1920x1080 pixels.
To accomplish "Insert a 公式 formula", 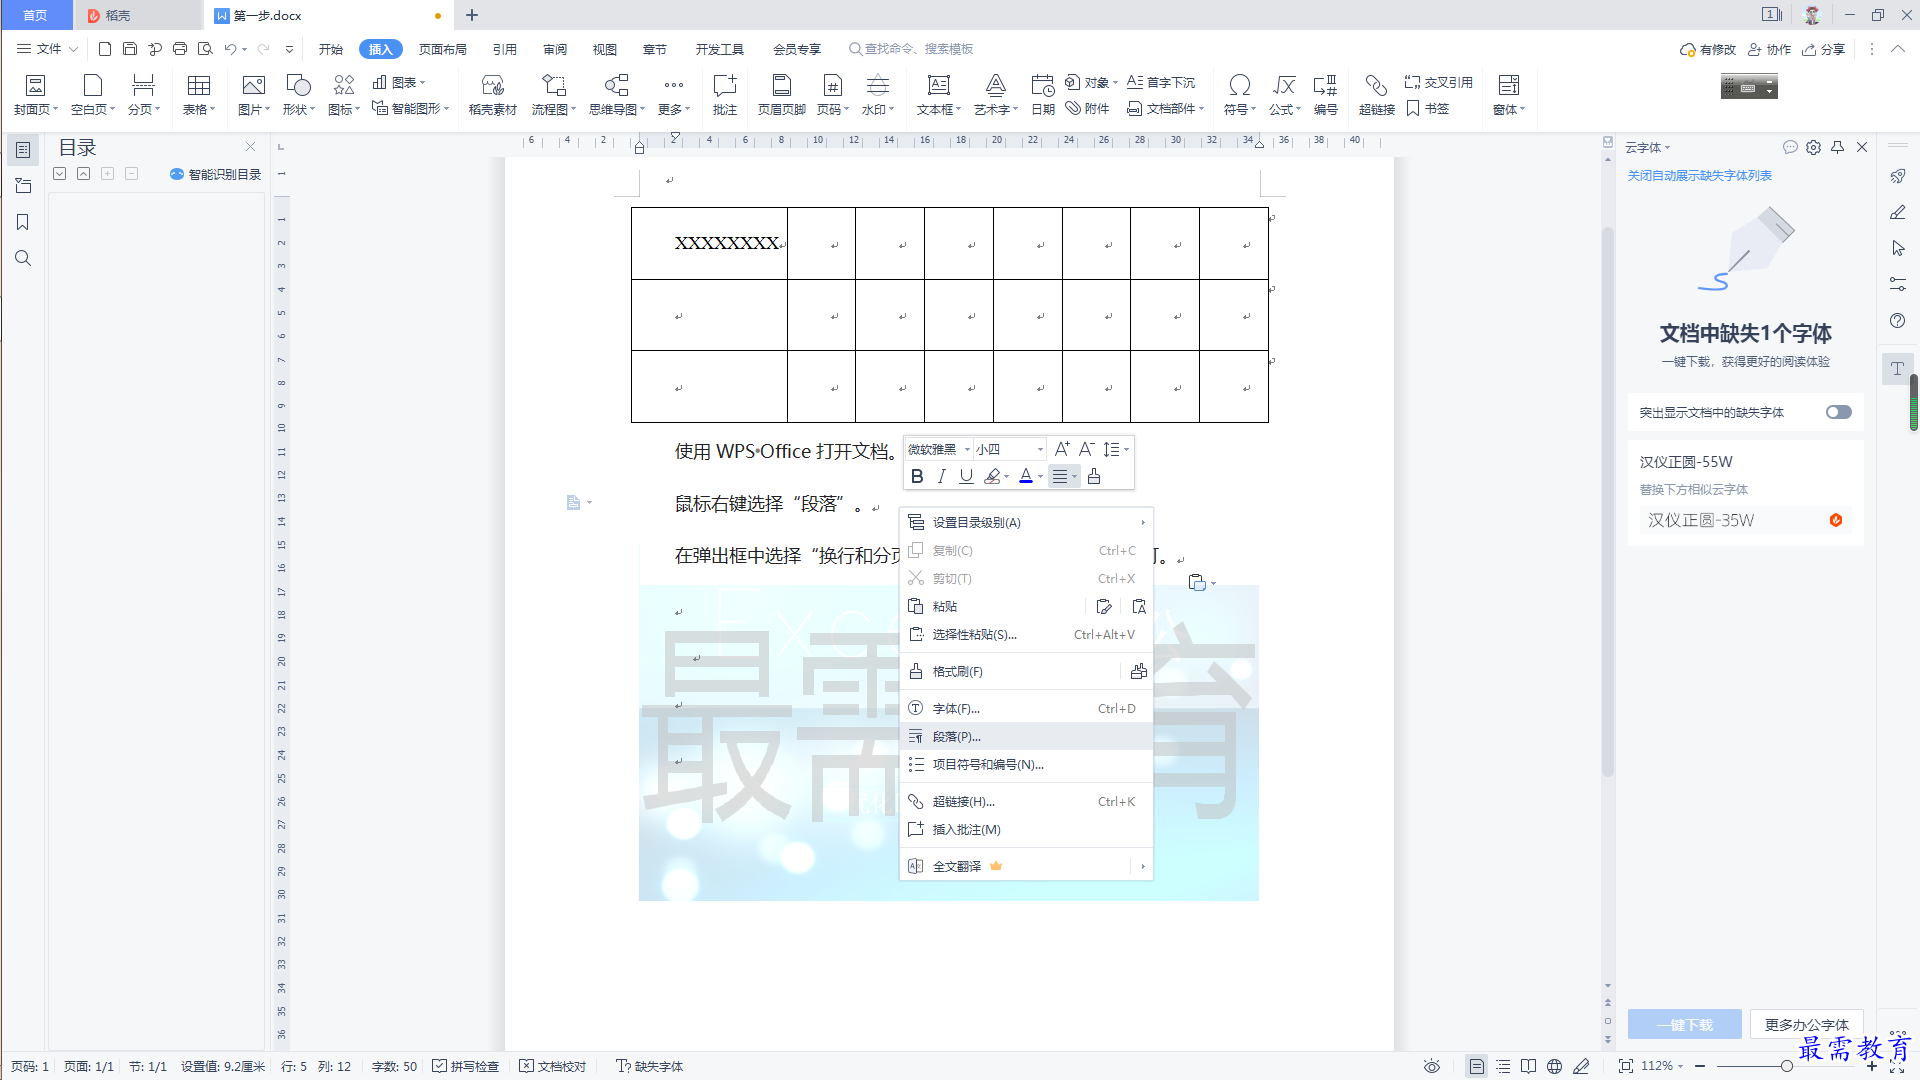I will (1284, 95).
